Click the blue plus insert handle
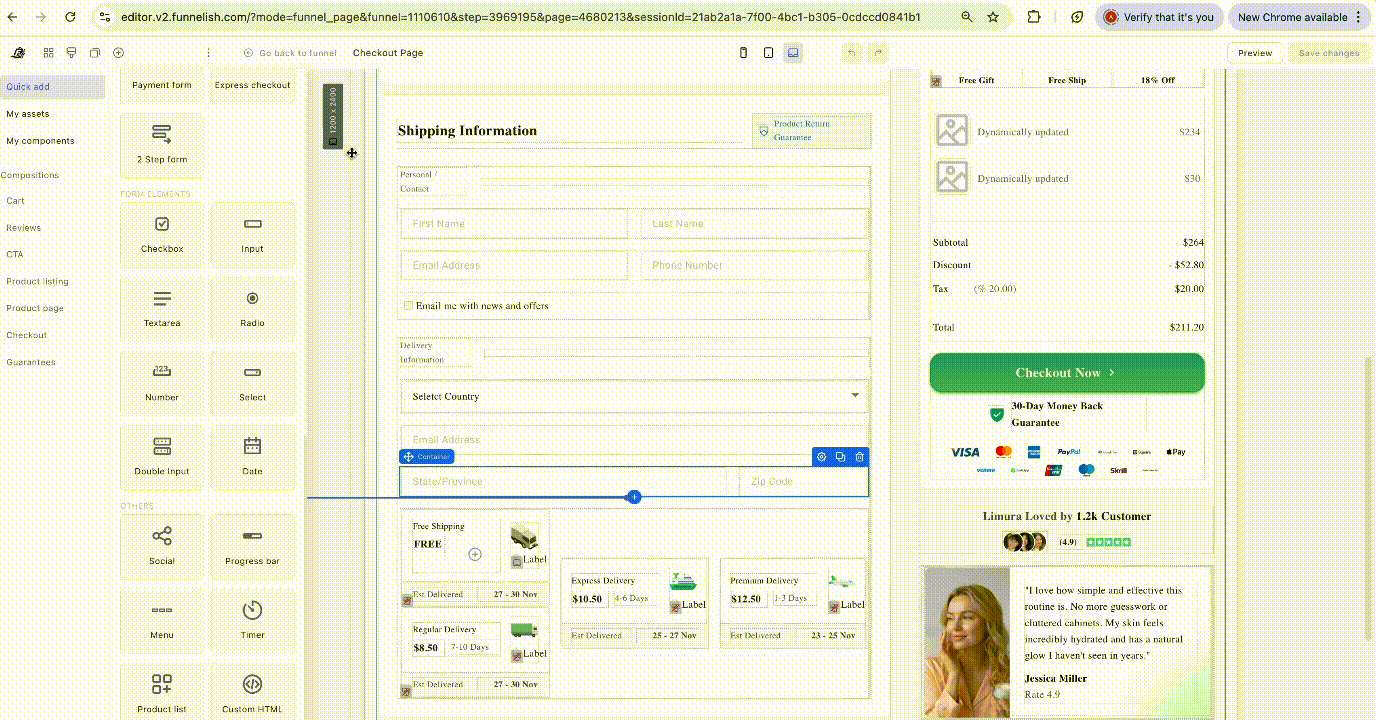1376x720 pixels. [634, 497]
